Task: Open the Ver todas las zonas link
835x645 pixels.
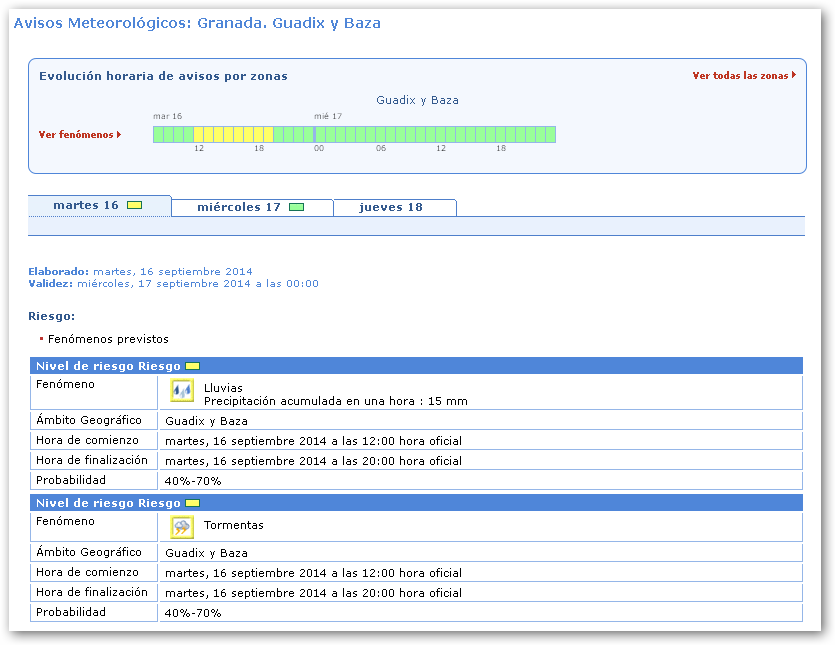Action: coord(740,76)
